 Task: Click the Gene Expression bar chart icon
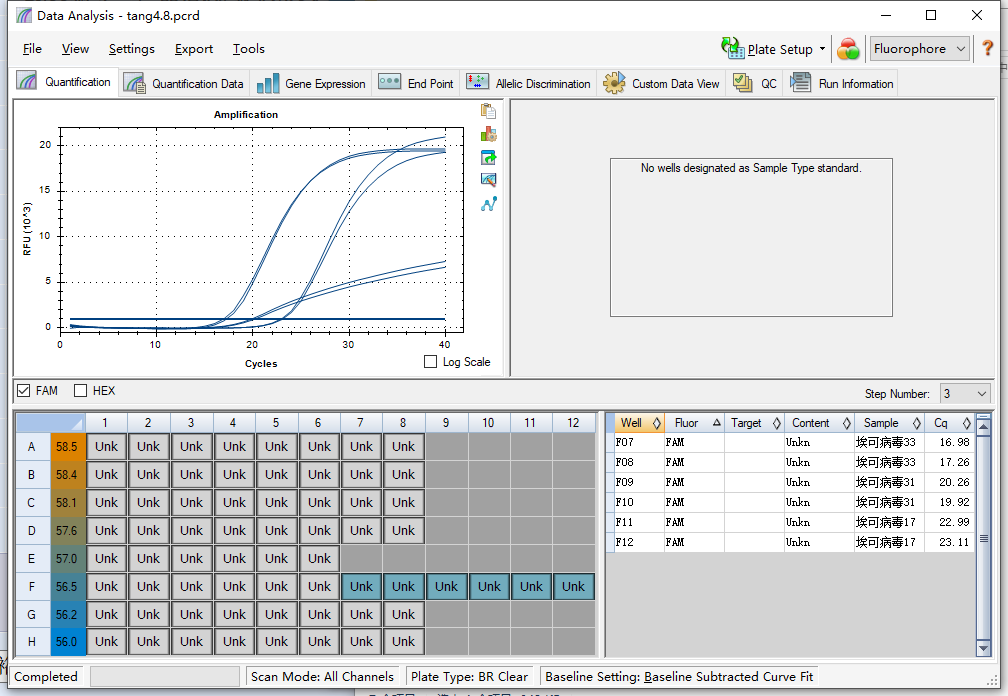pyautogui.click(x=267, y=84)
